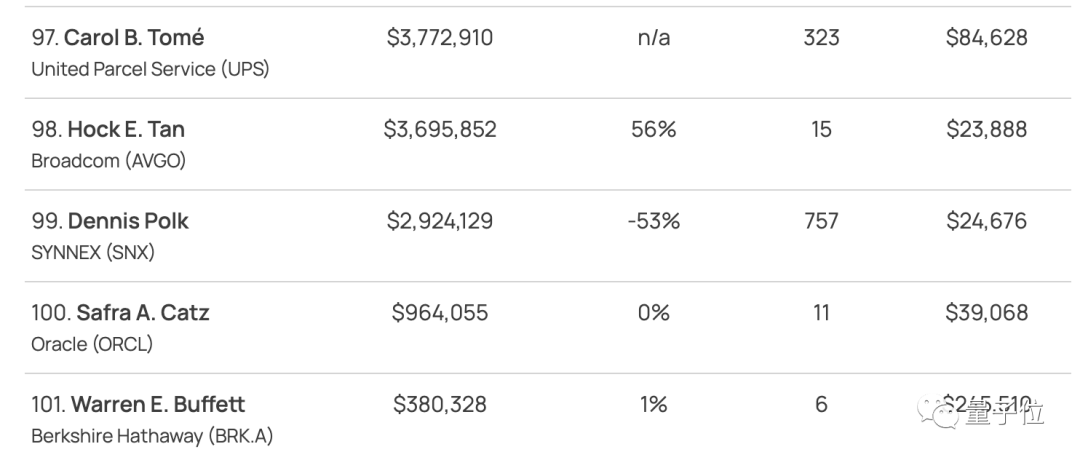Image resolution: width=1080 pixels, height=460 pixels.
Task: Click the 757 ratio number
Action: point(821,221)
